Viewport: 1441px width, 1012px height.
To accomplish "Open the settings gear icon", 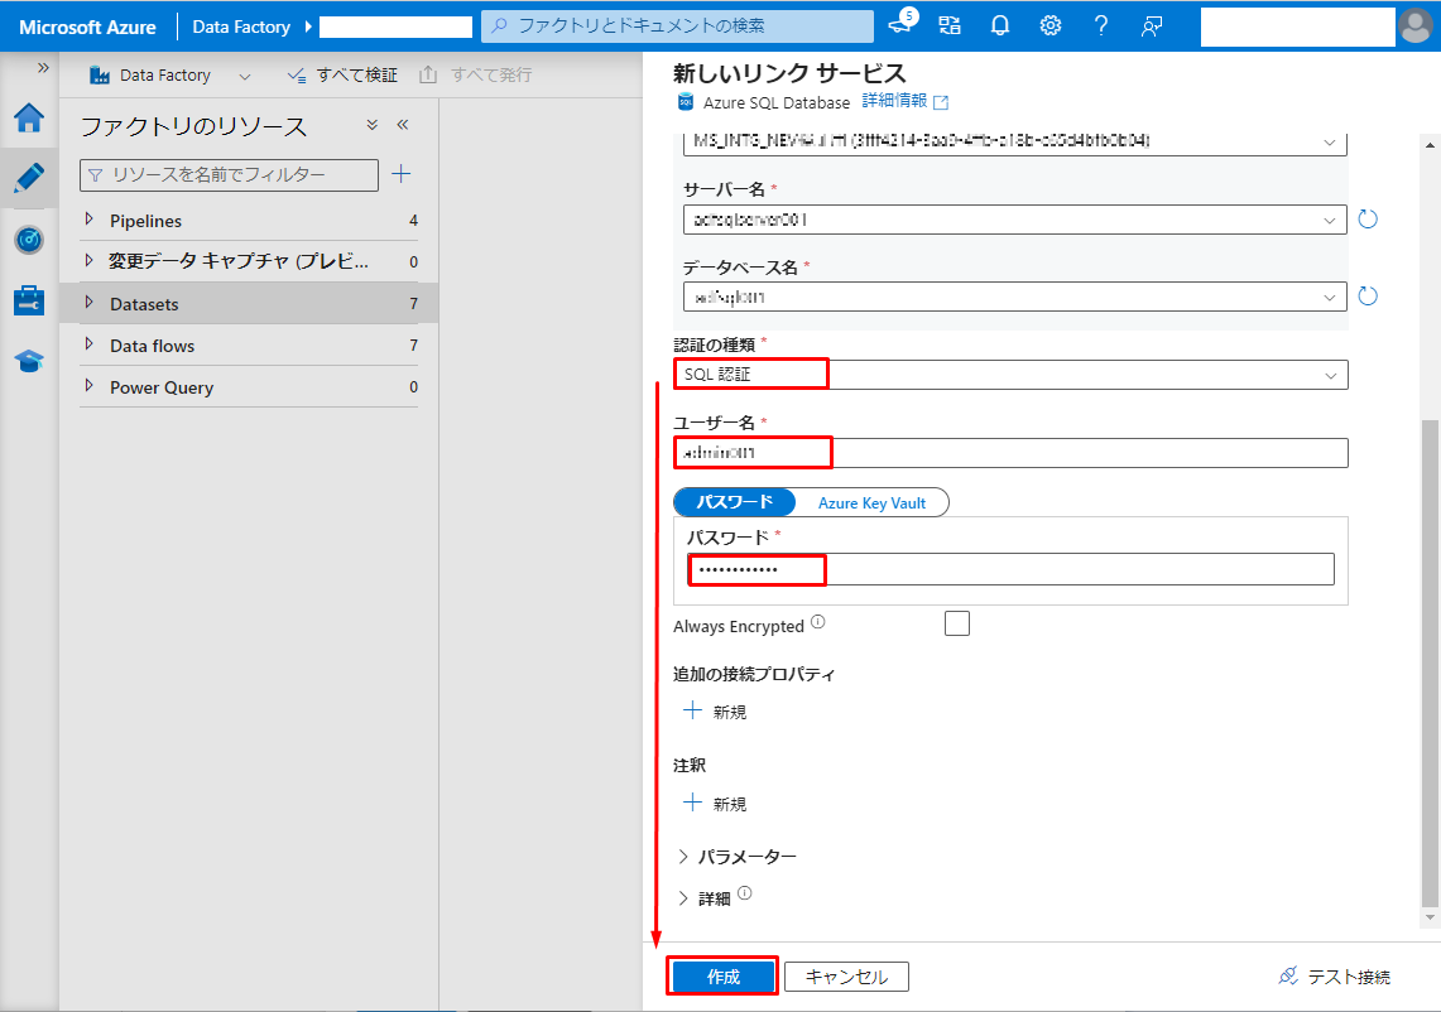I will 1050,26.
